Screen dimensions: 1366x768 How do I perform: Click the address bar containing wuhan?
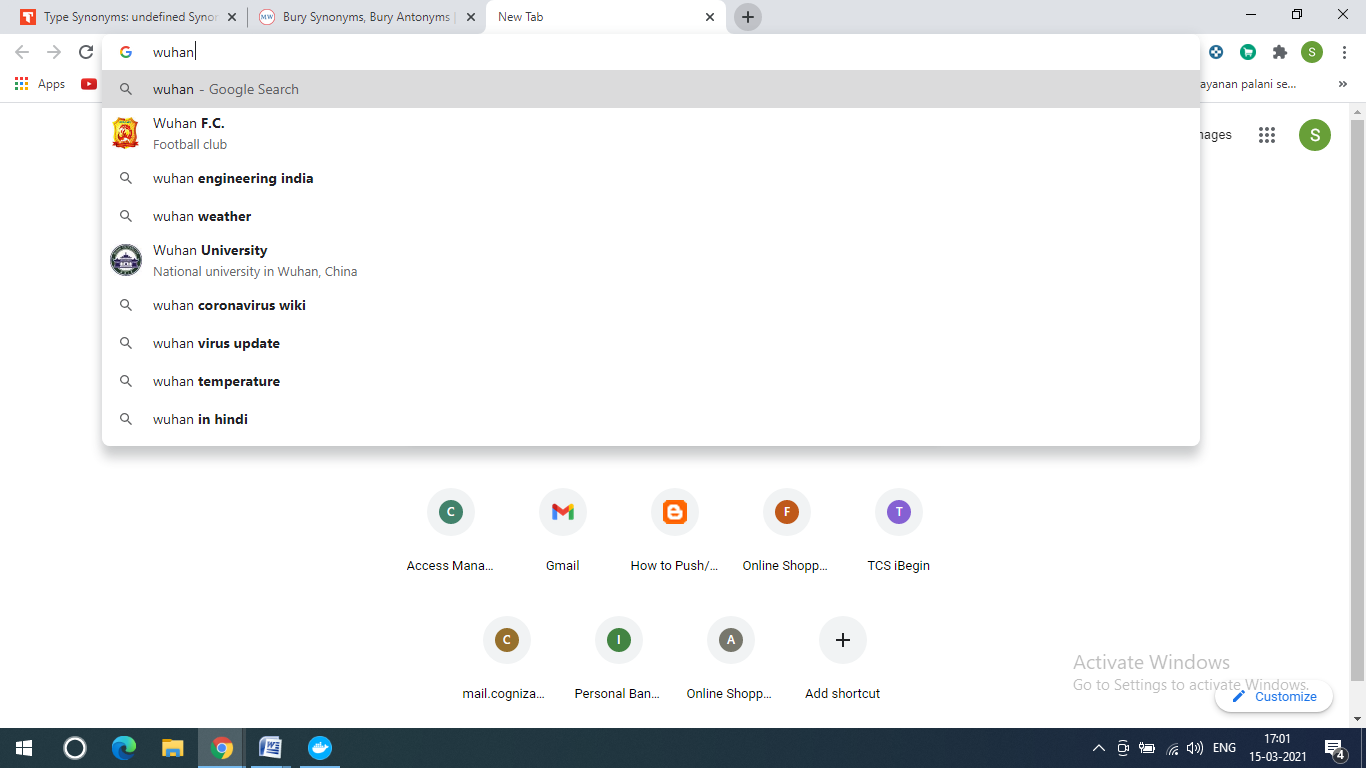(650, 52)
